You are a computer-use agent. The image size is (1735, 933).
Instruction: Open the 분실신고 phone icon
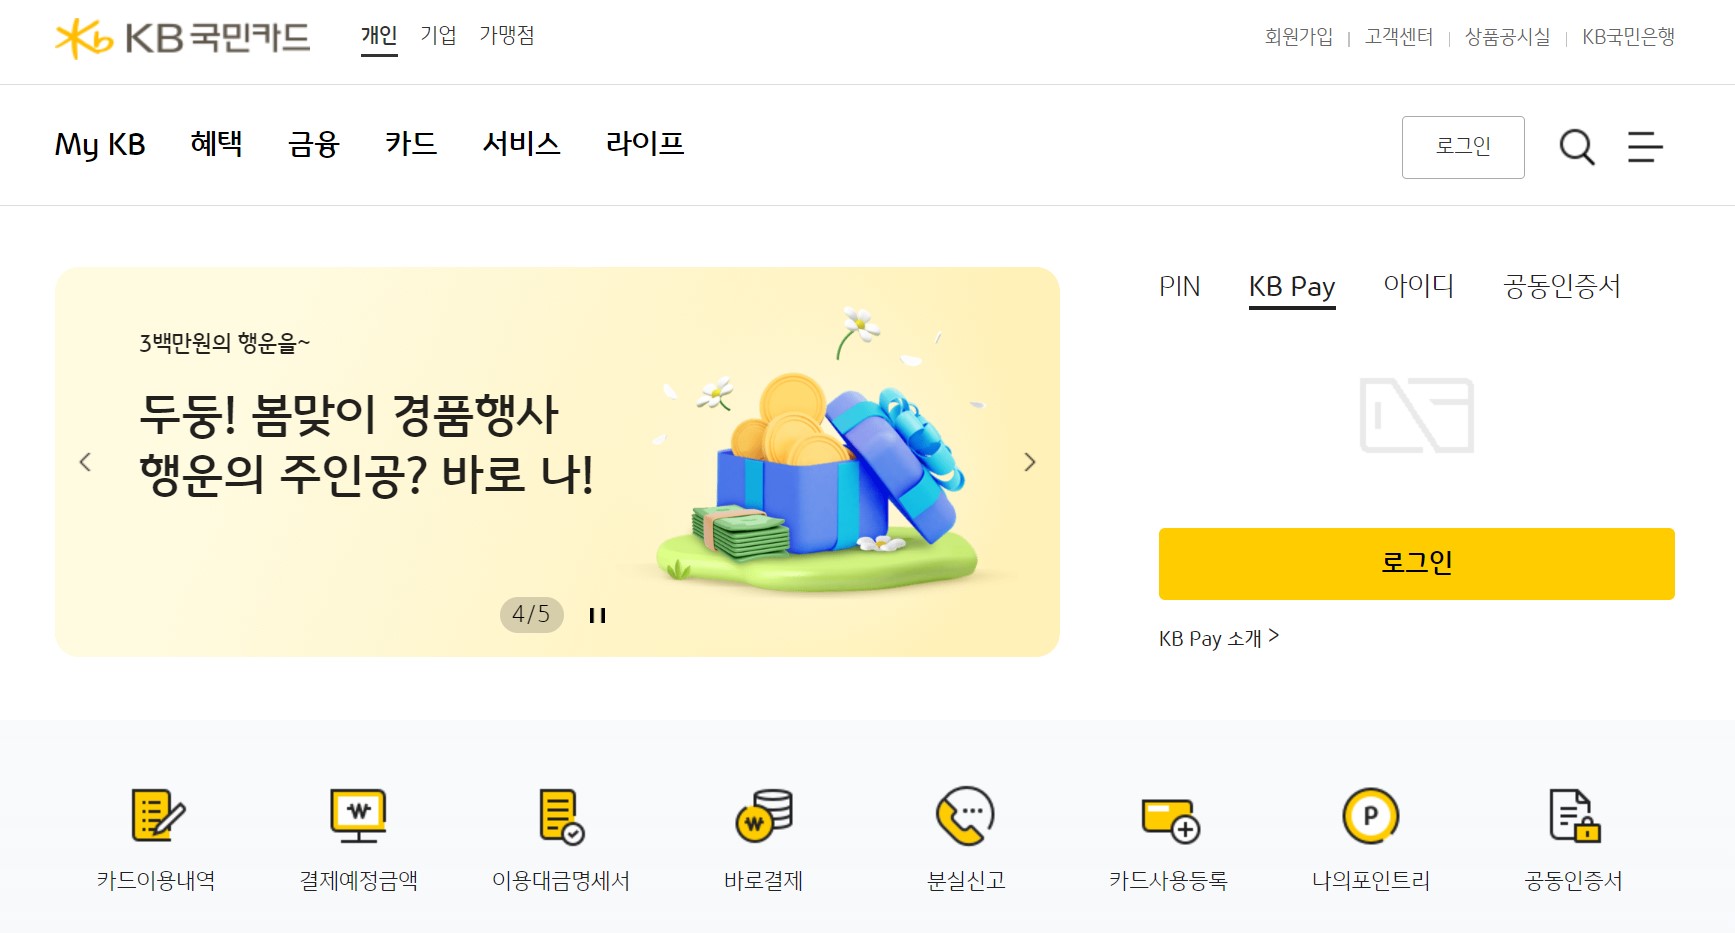coord(965,815)
